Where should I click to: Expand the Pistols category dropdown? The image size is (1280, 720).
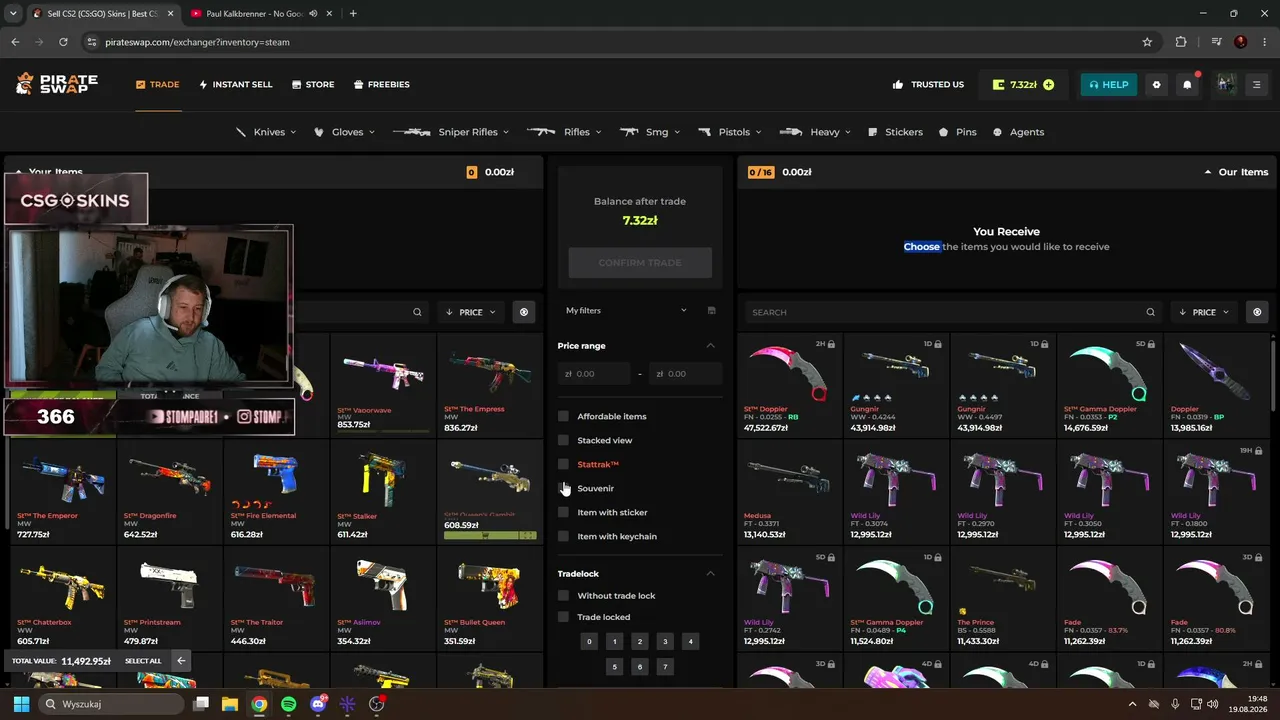tap(730, 132)
